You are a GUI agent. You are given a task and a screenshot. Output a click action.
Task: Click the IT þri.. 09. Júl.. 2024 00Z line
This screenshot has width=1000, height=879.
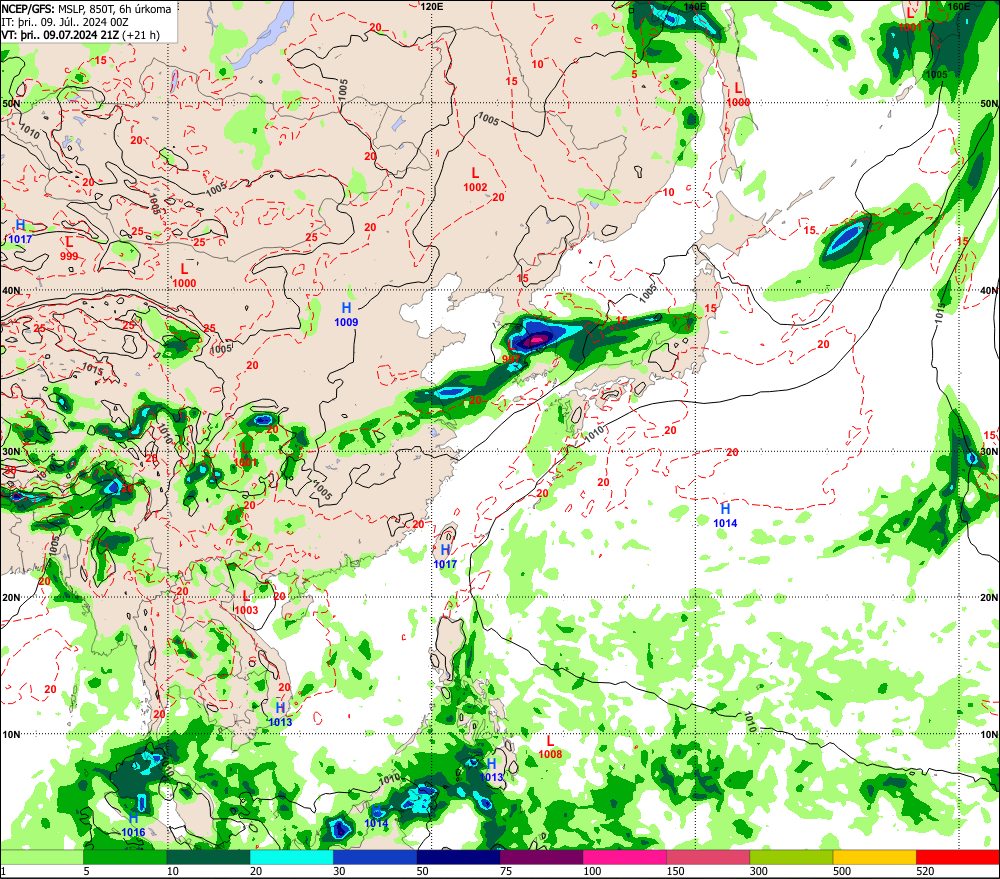click(65, 22)
